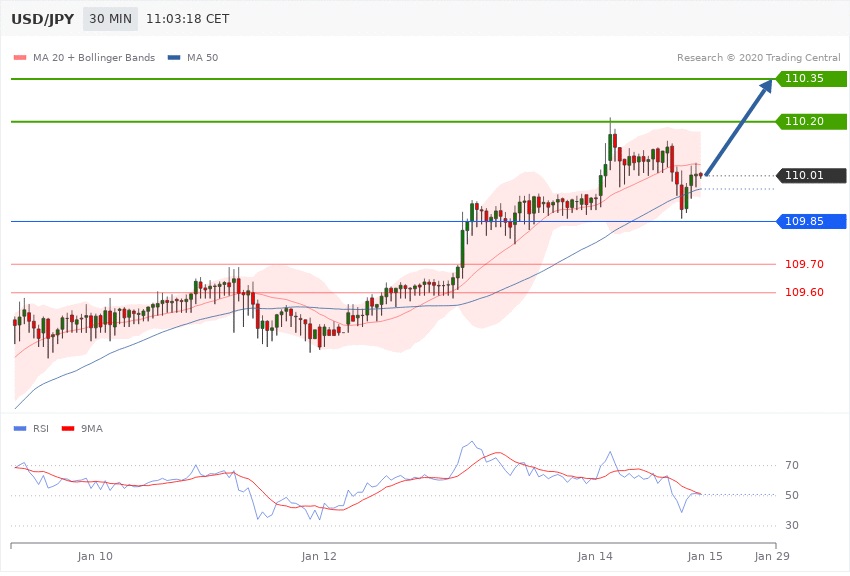Click the USD/JPY symbol title
The width and height of the screenshot is (850, 576).
coord(42,19)
